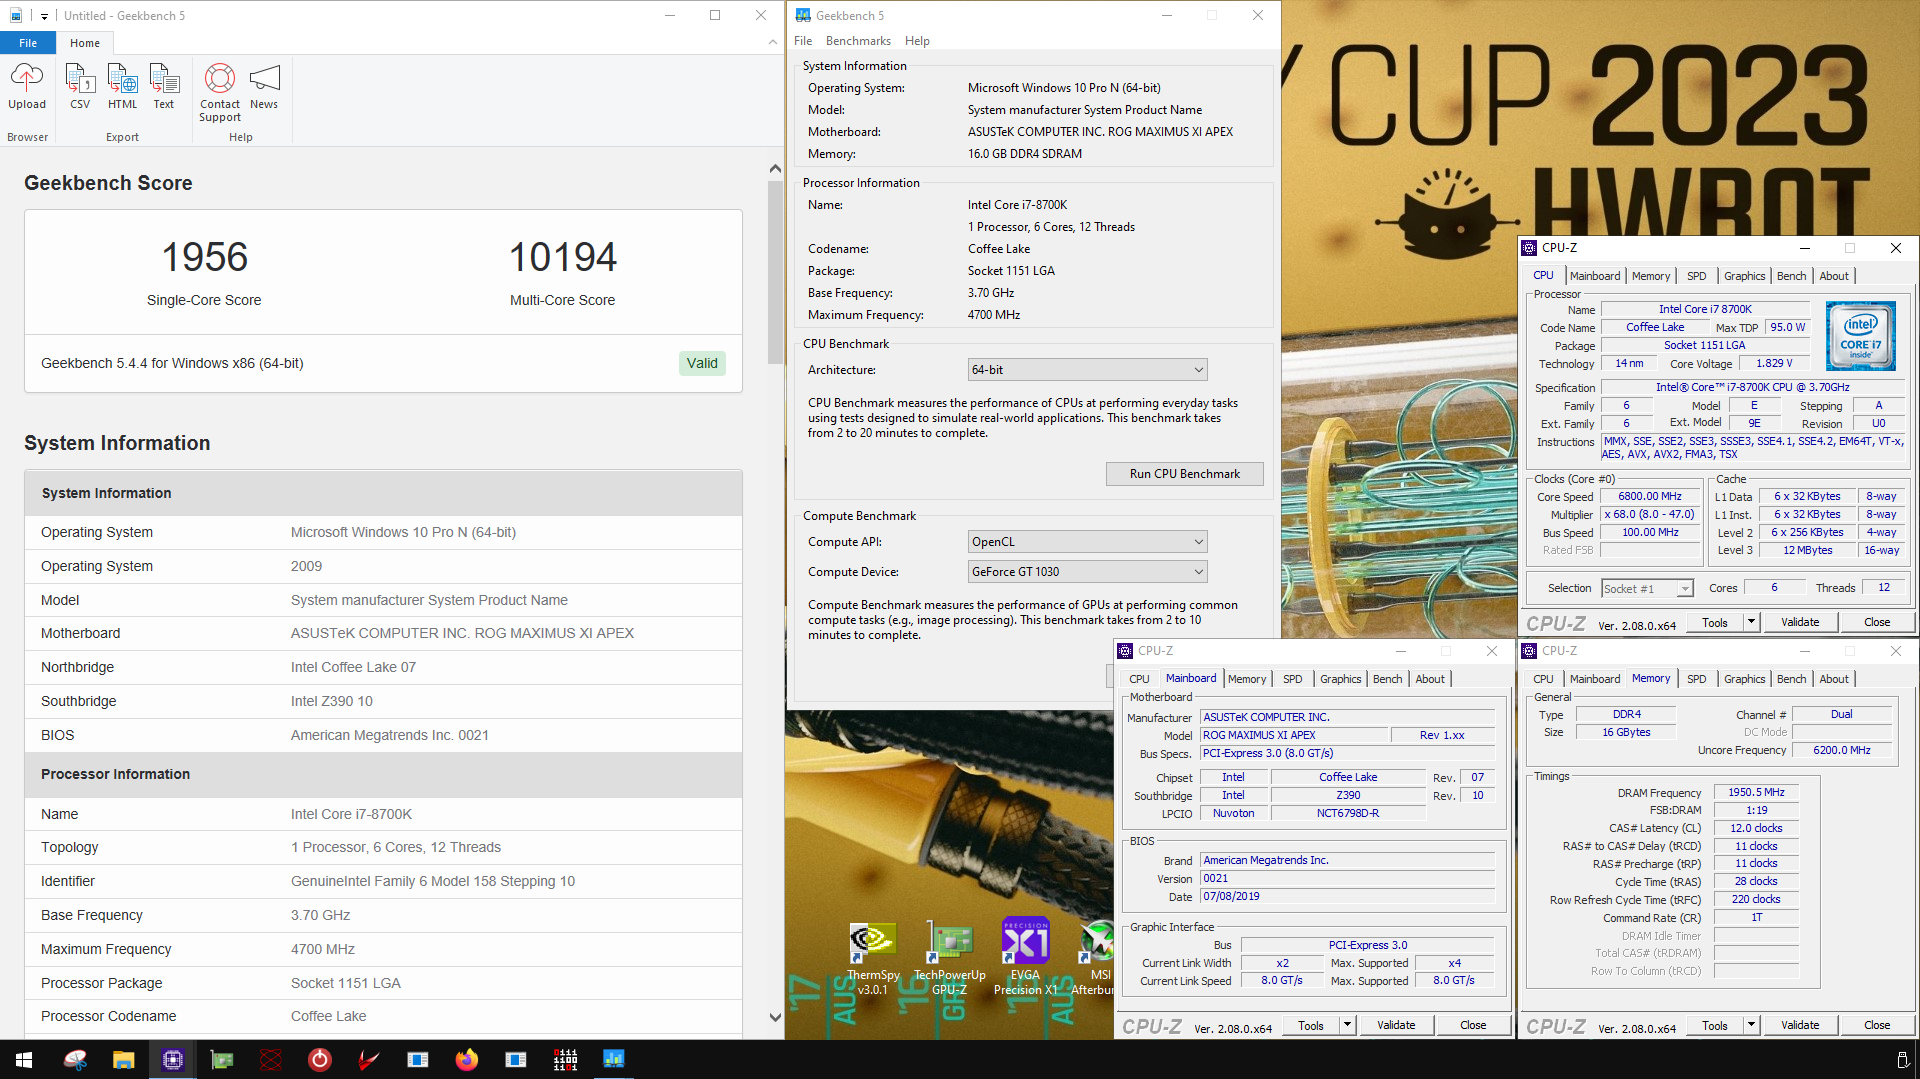Open the News icon in ribbon

click(264, 86)
